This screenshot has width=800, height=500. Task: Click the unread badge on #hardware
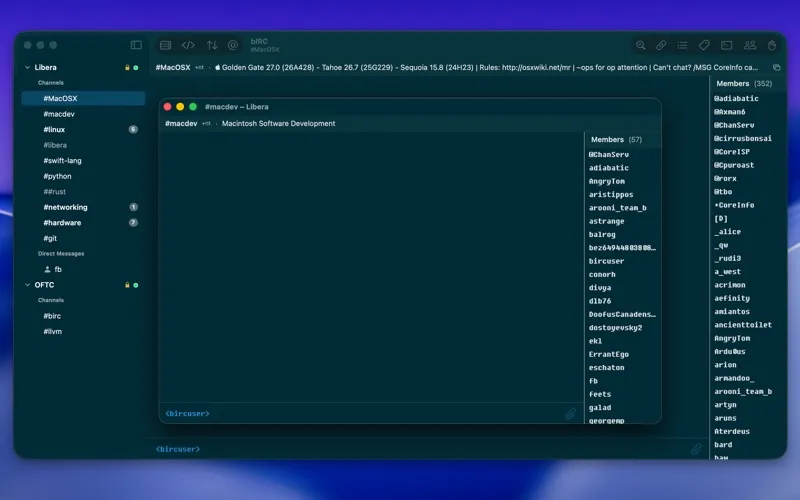133,222
